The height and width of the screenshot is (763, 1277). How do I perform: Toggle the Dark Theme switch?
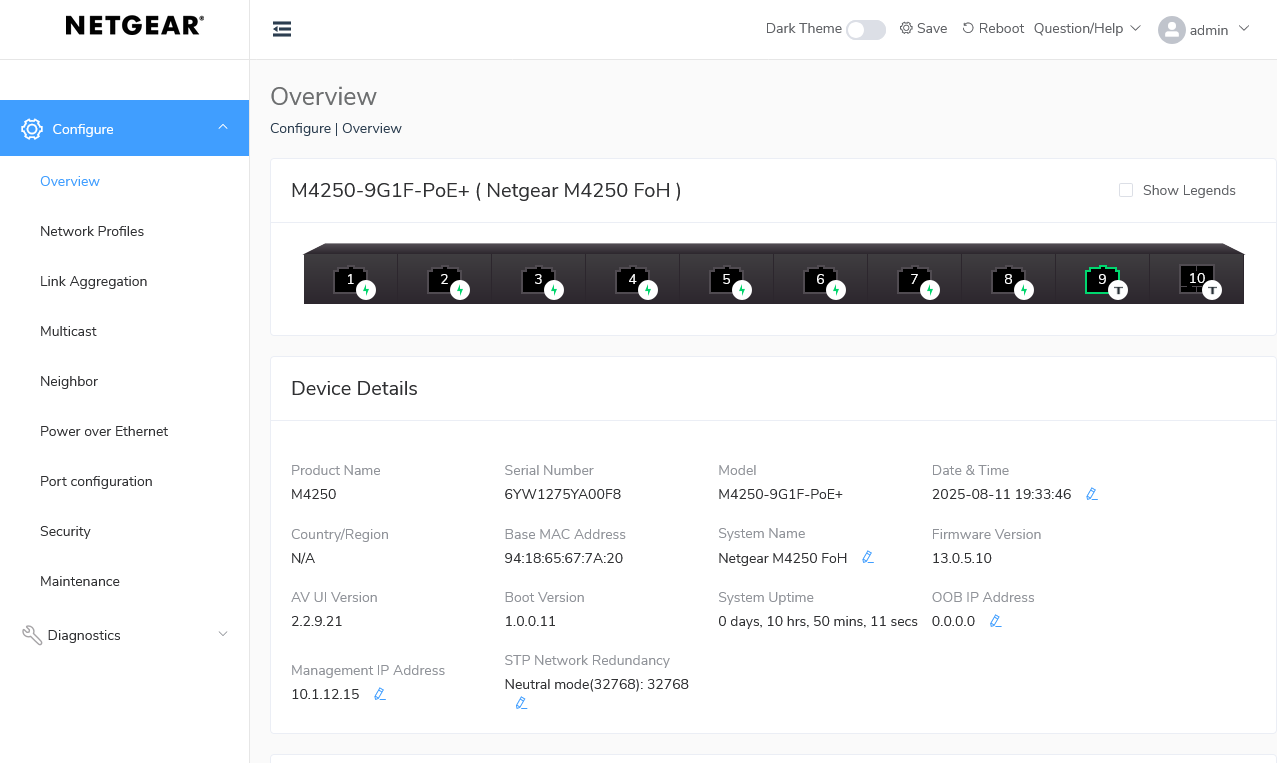click(x=866, y=30)
